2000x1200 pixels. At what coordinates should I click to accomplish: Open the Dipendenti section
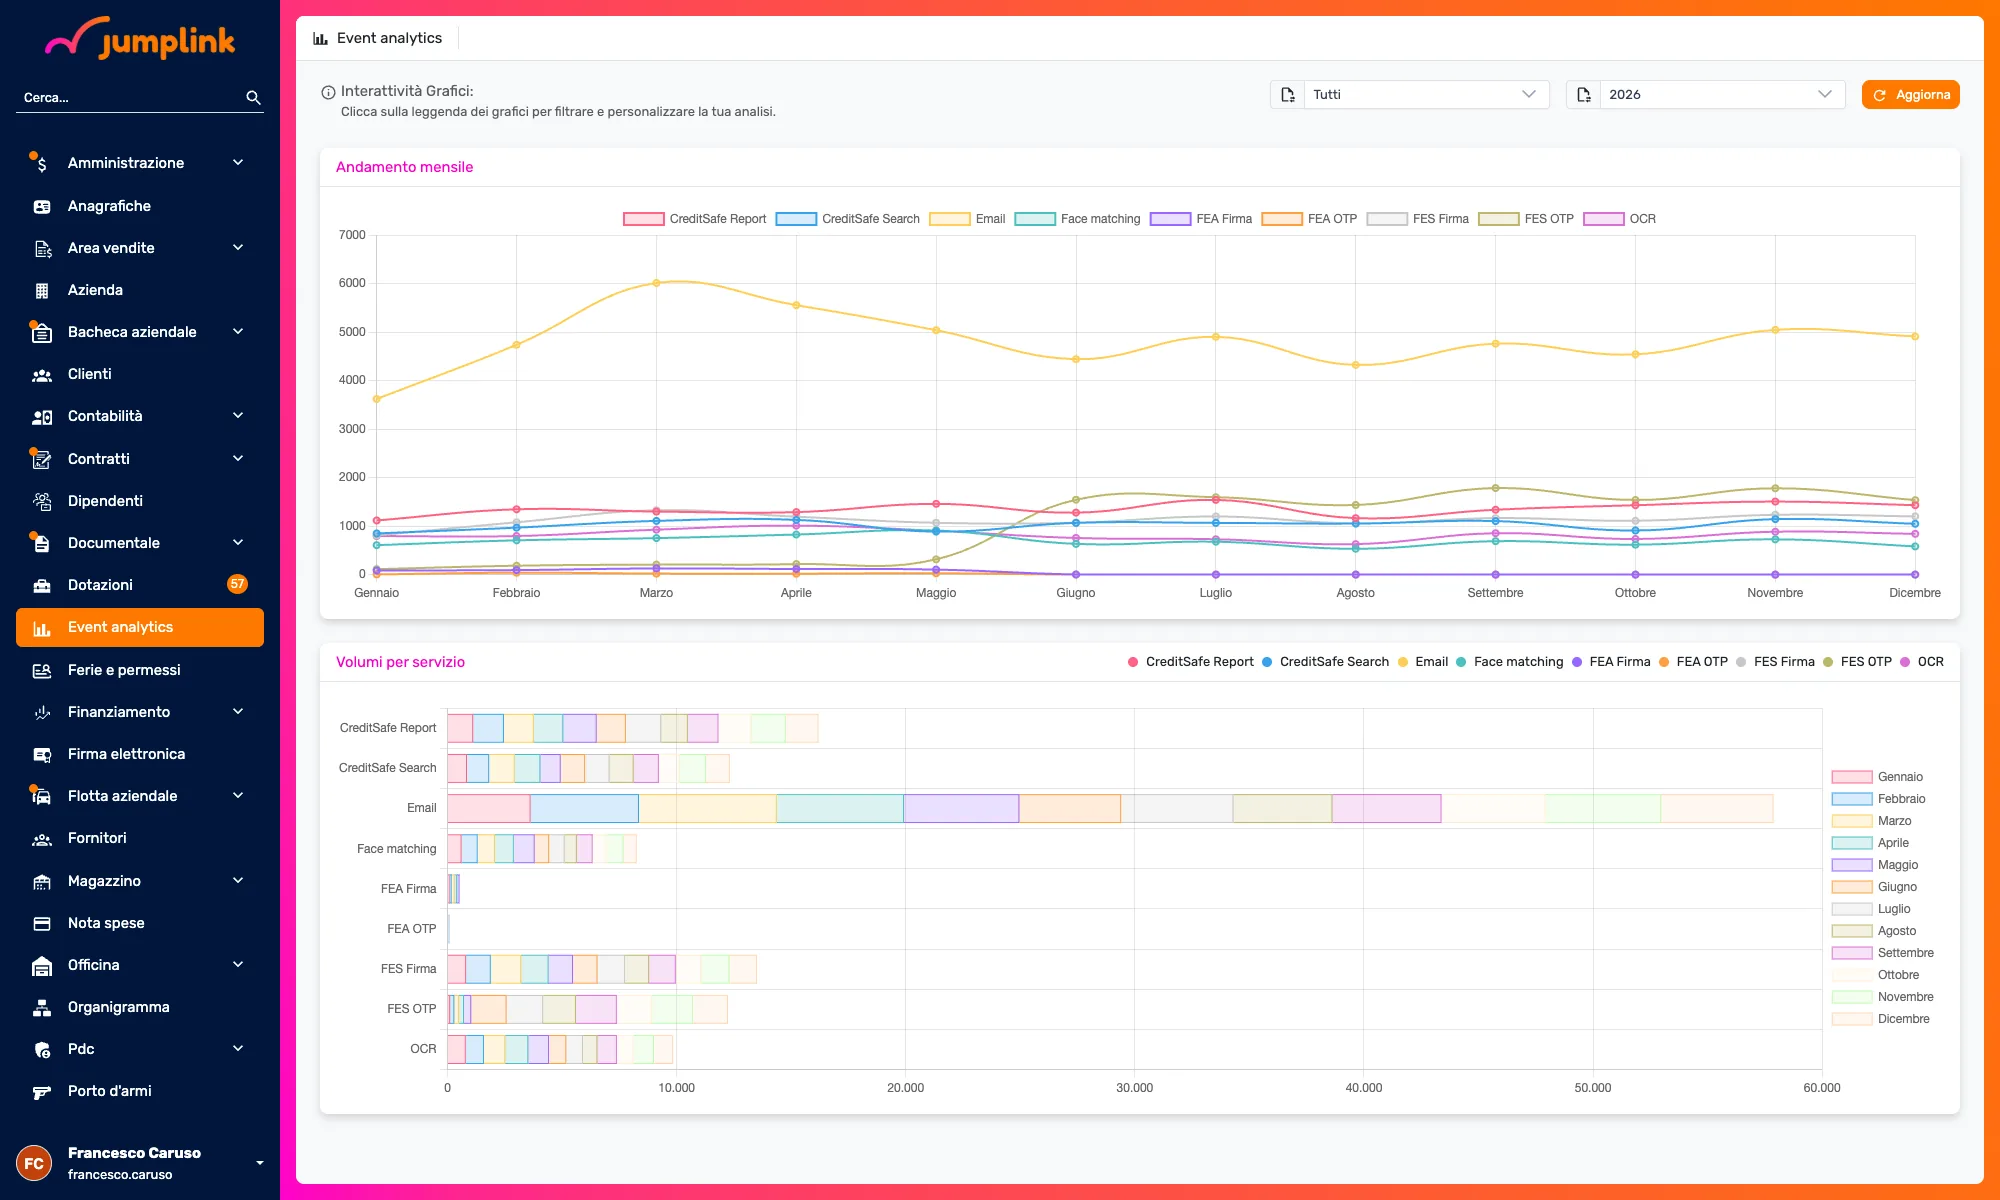[140, 501]
